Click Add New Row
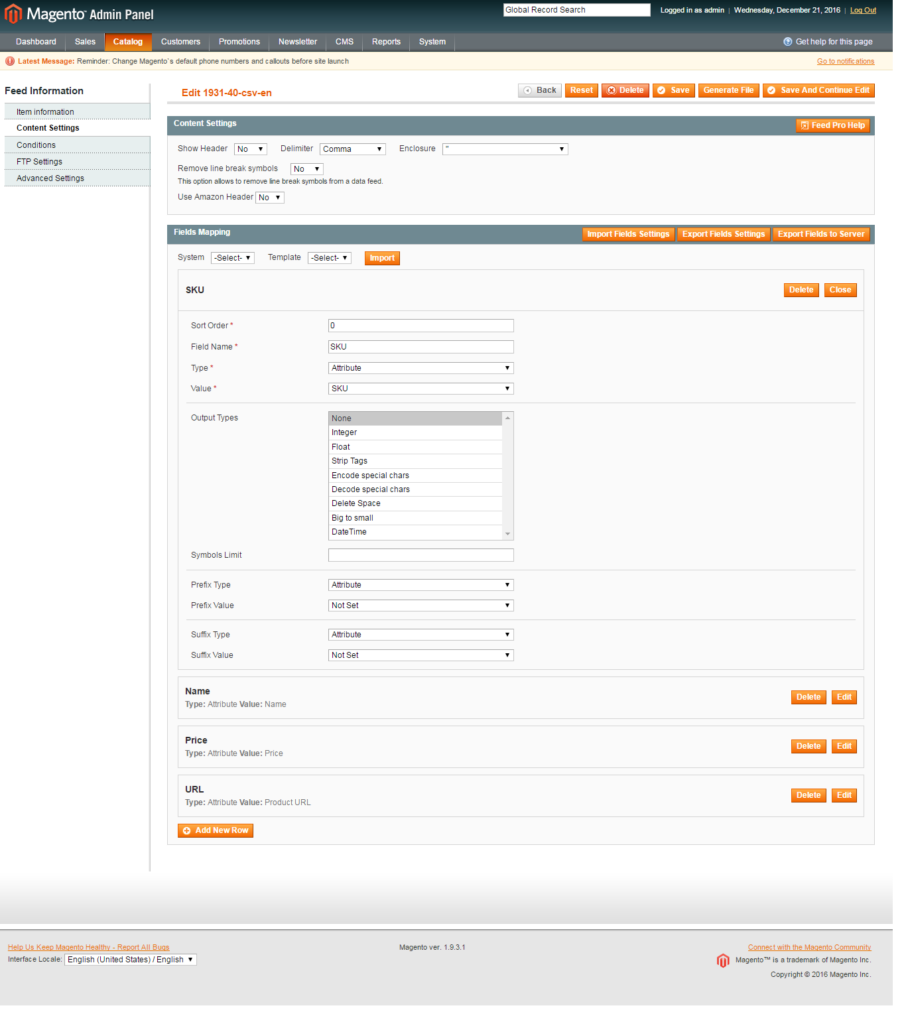906x1024 pixels. click(x=216, y=831)
